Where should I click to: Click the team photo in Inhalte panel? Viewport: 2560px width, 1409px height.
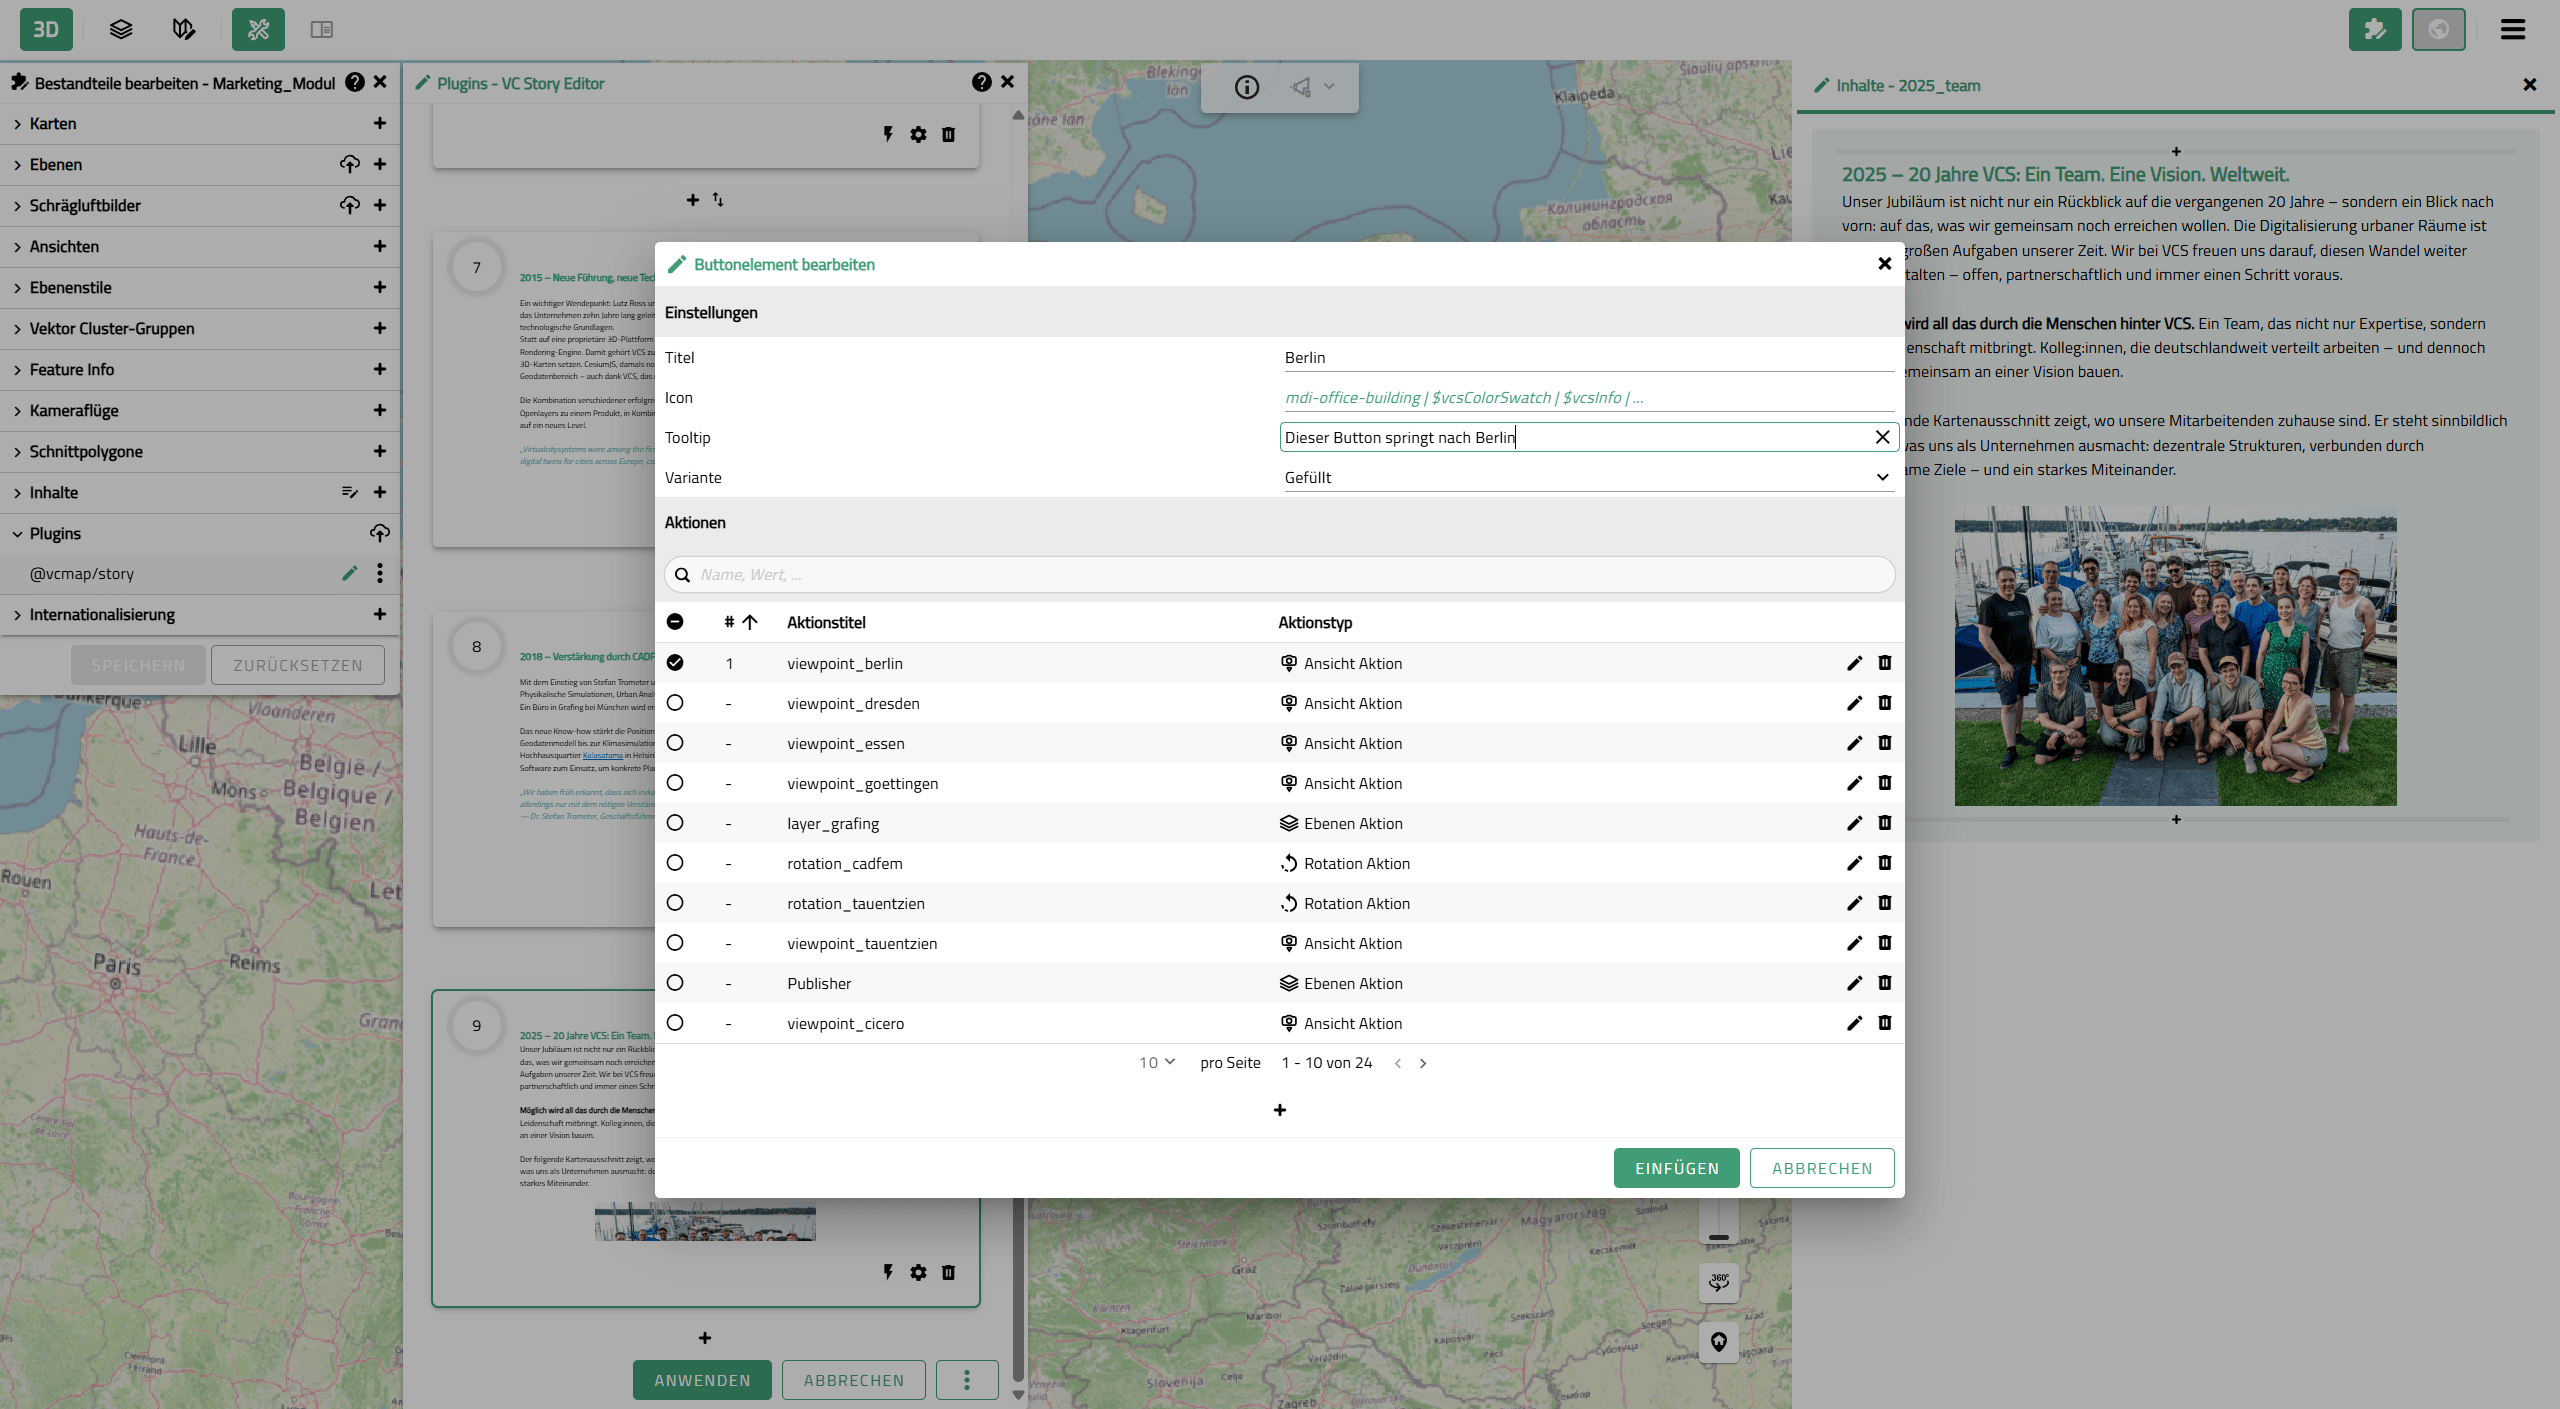click(x=2176, y=656)
